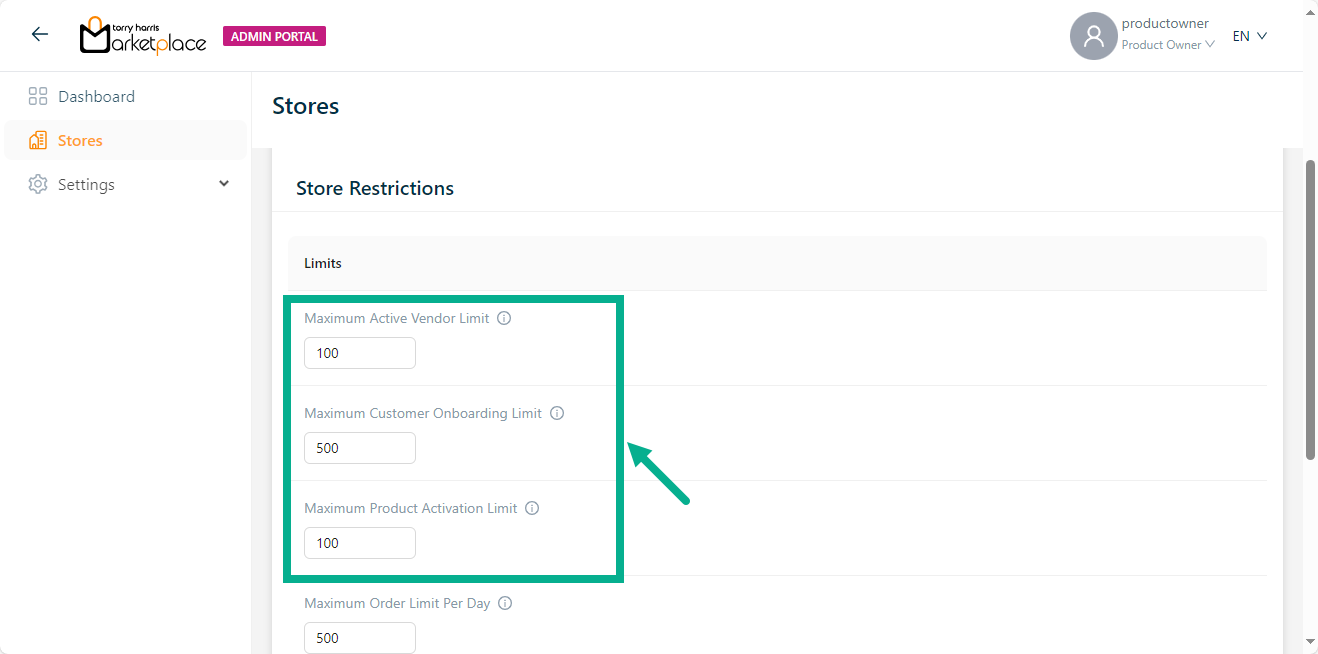The height and width of the screenshot is (654, 1318).
Task: Select Stores in the sidebar
Action: [80, 141]
